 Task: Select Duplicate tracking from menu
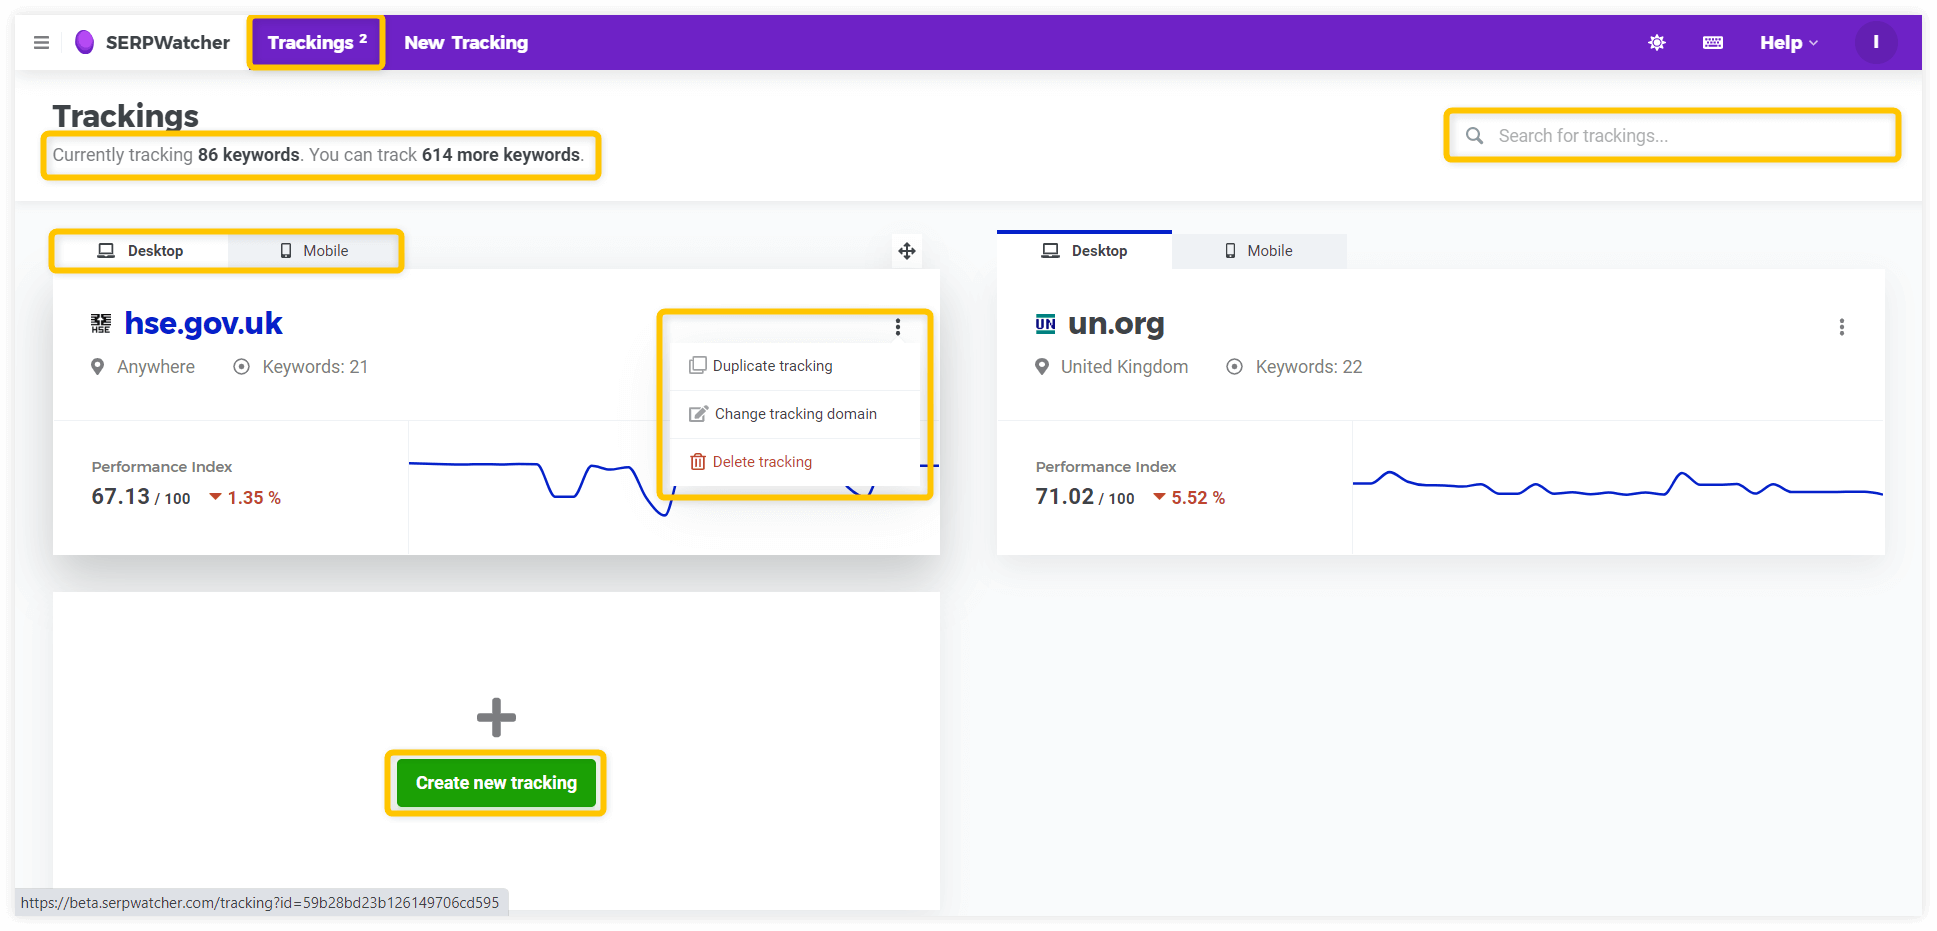tap(772, 366)
